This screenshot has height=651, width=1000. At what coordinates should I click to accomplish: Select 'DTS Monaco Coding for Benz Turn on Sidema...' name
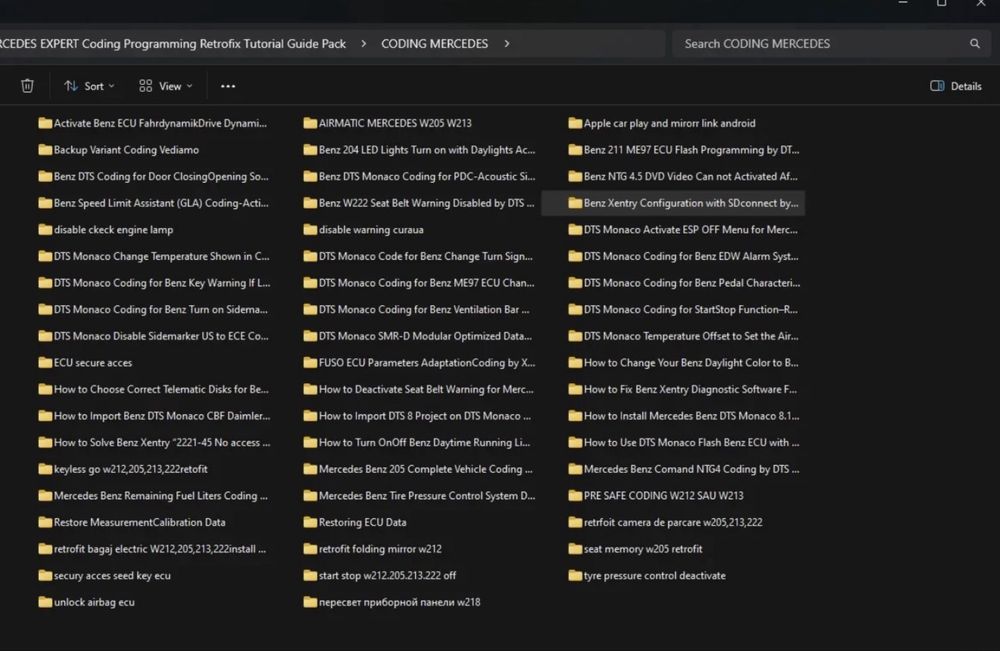(x=161, y=309)
